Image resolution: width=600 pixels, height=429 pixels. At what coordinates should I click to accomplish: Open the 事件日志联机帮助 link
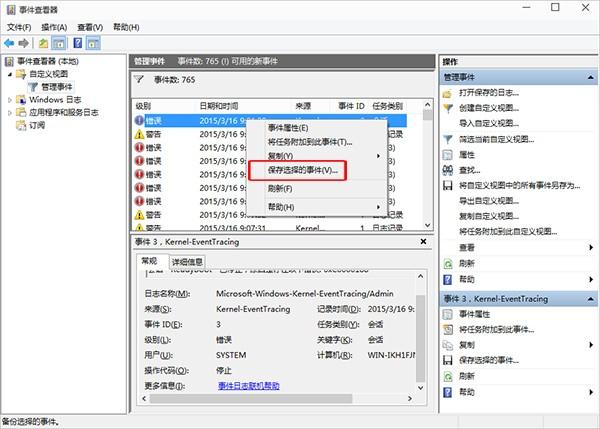(x=248, y=385)
